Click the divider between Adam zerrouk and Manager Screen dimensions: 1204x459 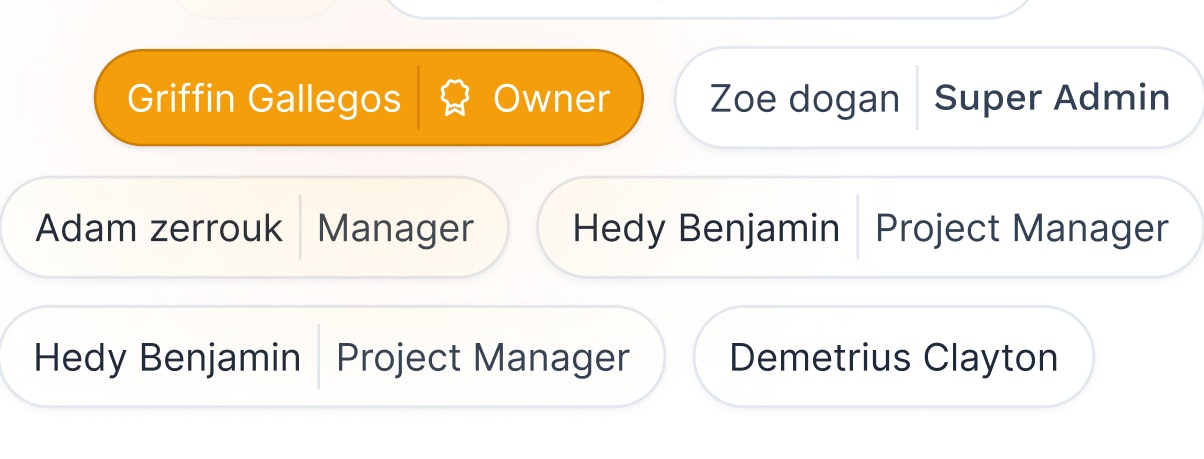tap(300, 228)
